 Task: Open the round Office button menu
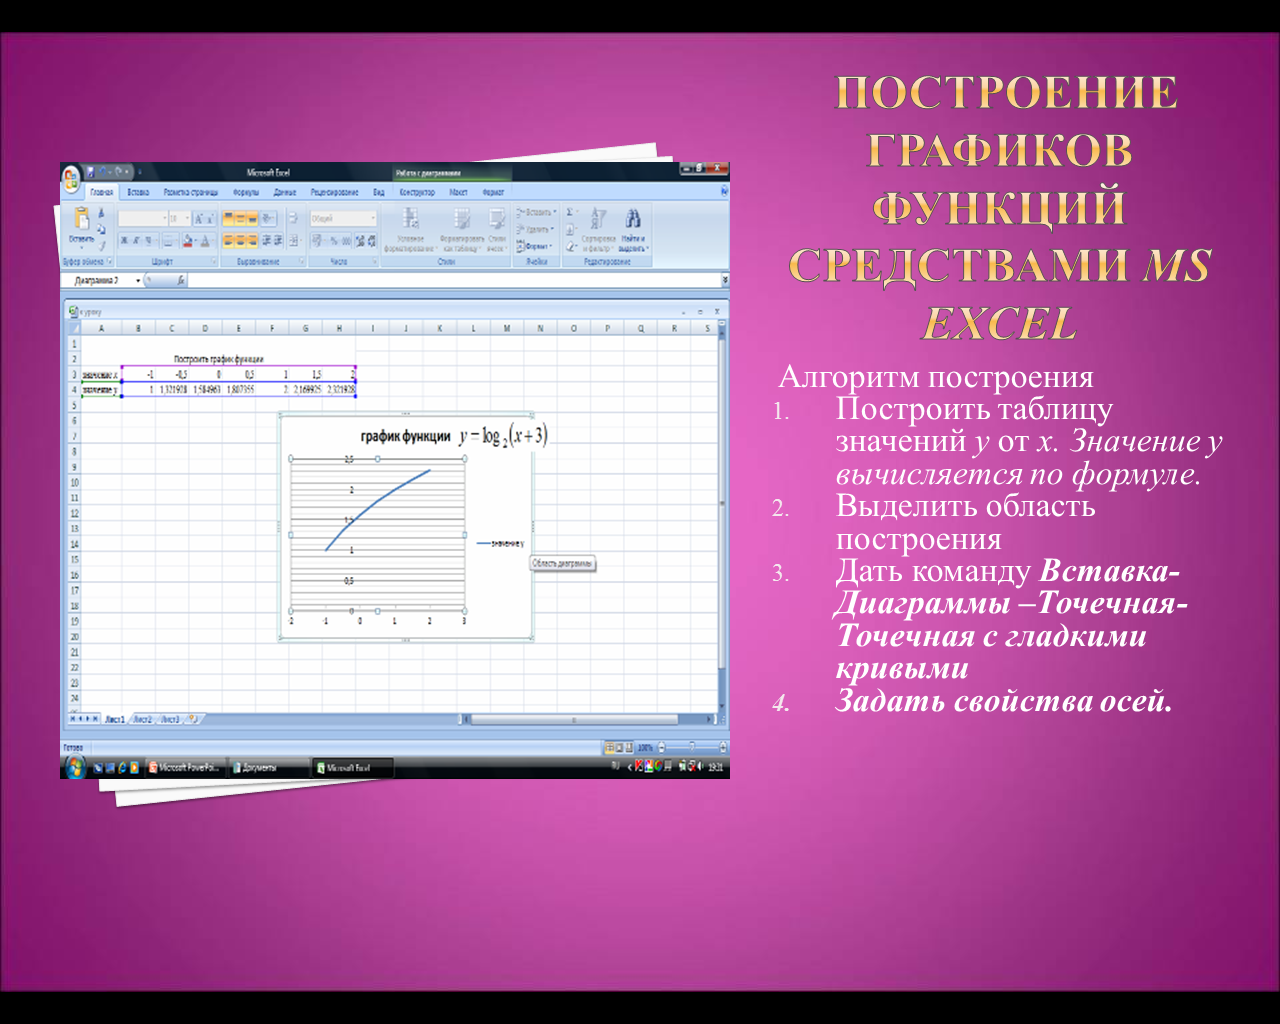(70, 181)
